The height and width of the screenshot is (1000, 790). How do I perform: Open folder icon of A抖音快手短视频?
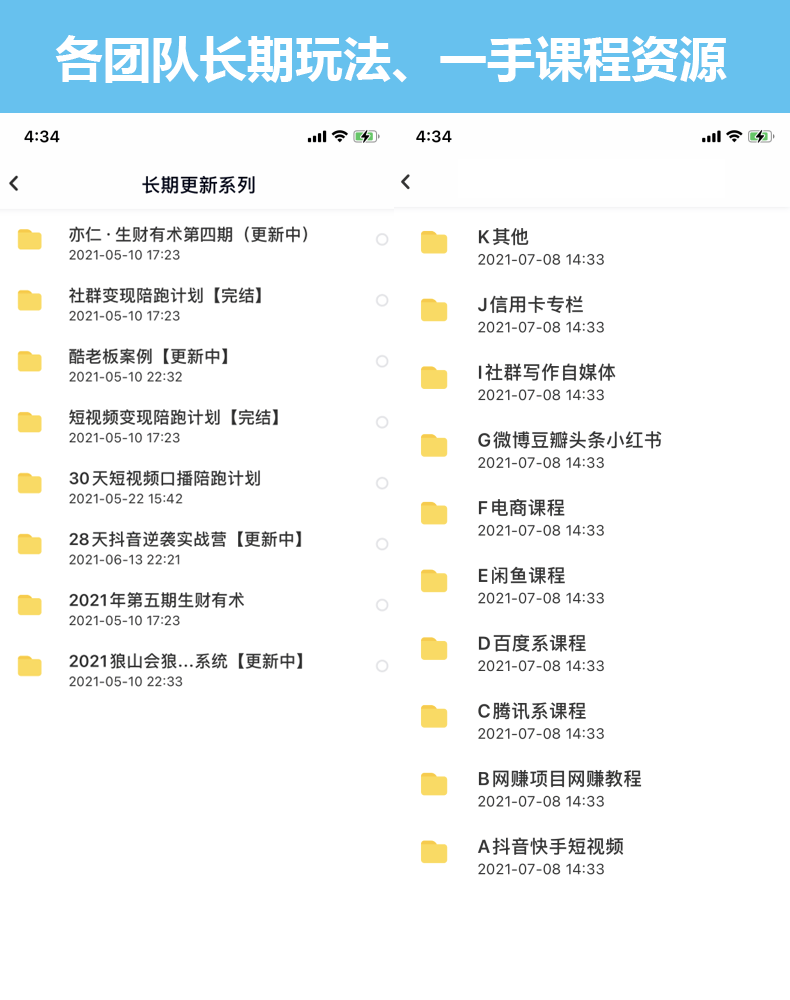coord(434,852)
